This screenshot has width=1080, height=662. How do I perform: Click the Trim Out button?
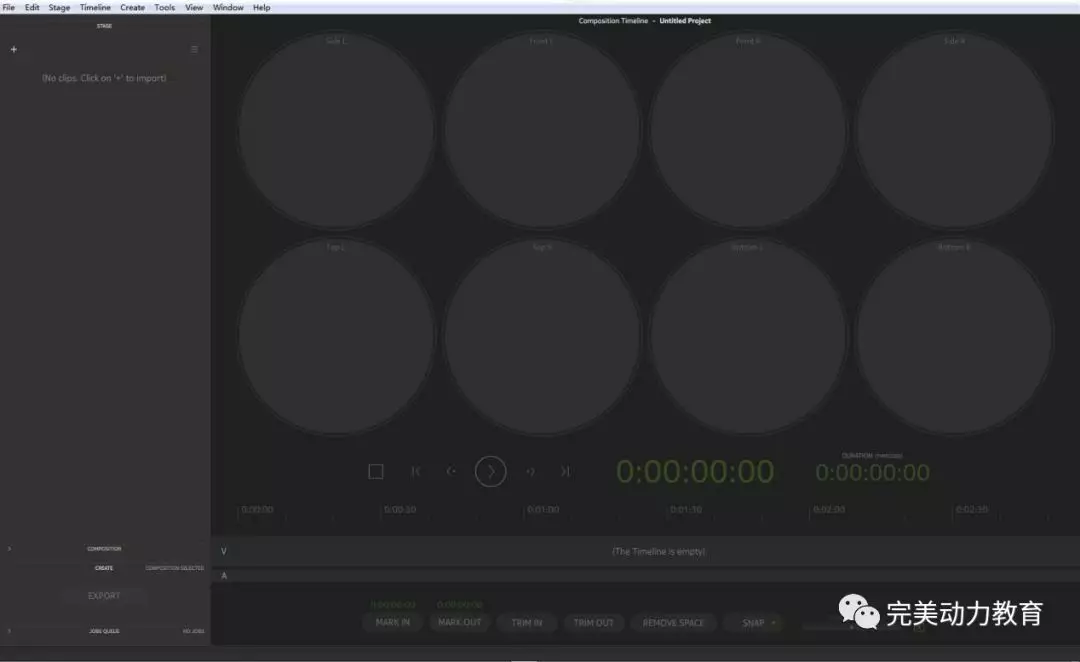[593, 623]
